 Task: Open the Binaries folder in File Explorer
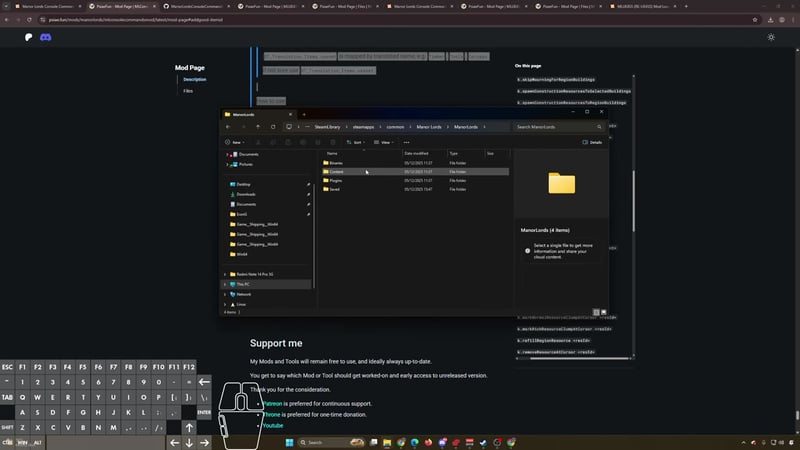click(x=415, y=163)
